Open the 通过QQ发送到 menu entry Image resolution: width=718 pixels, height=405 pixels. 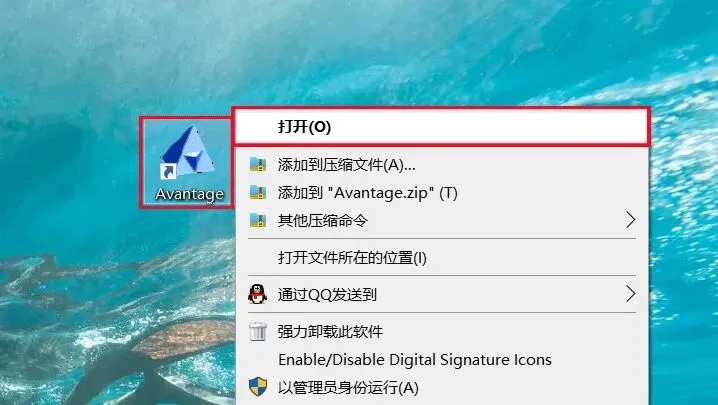coord(442,294)
